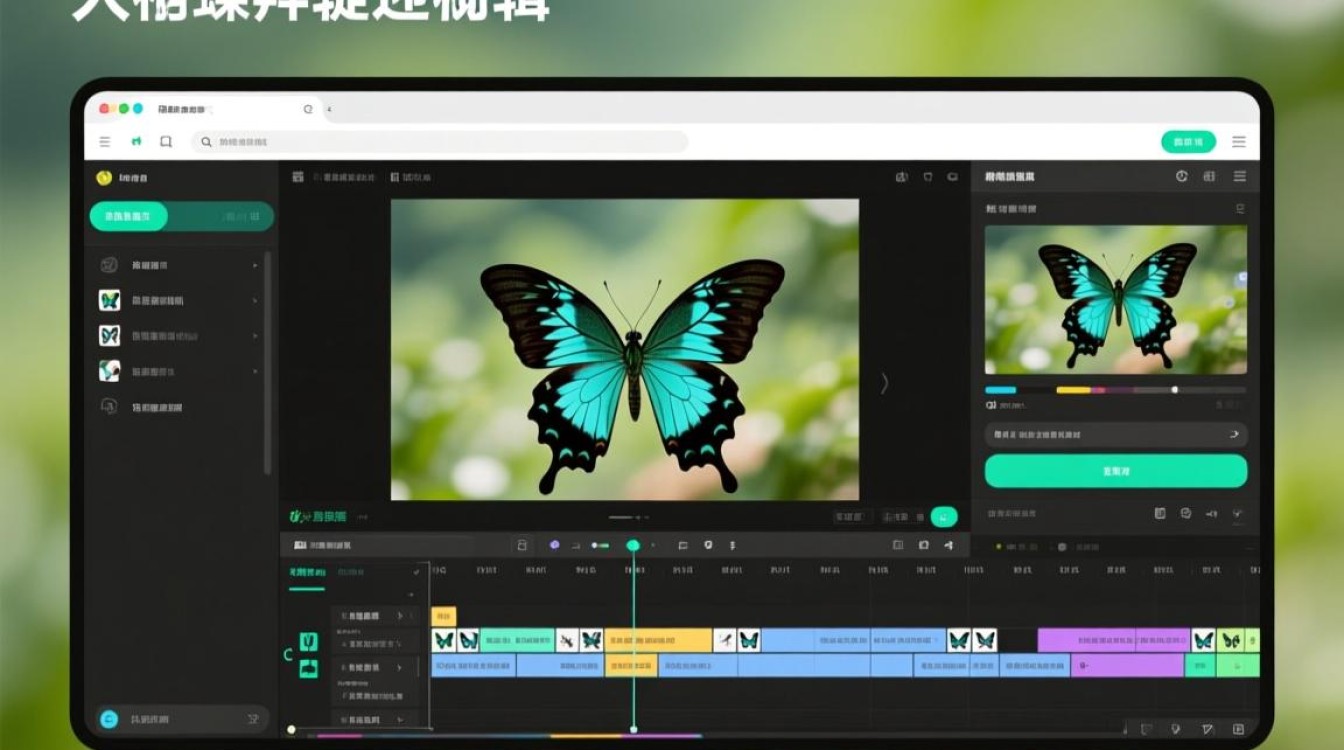Click the square bookmark icon next to search field

166,142
